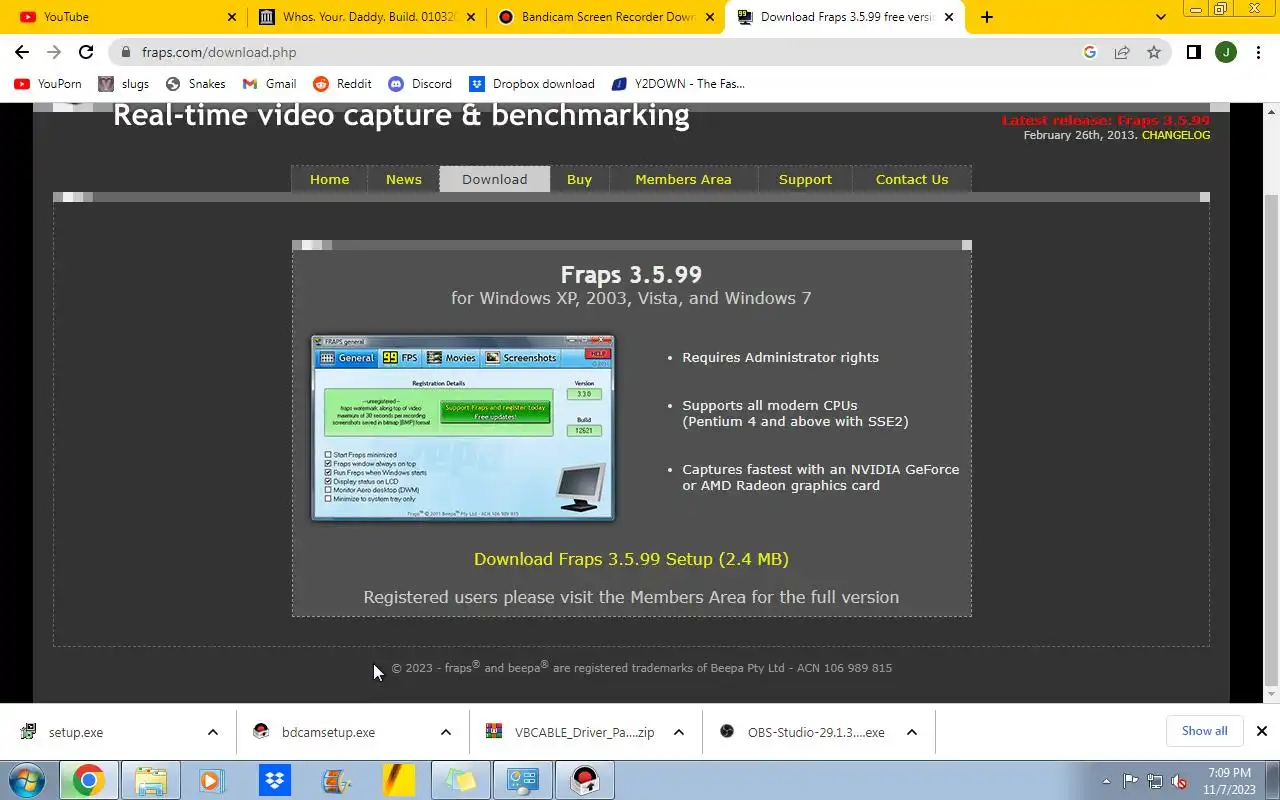1280x800 pixels.
Task: Open Google icon in the address bar
Action: tap(1090, 52)
